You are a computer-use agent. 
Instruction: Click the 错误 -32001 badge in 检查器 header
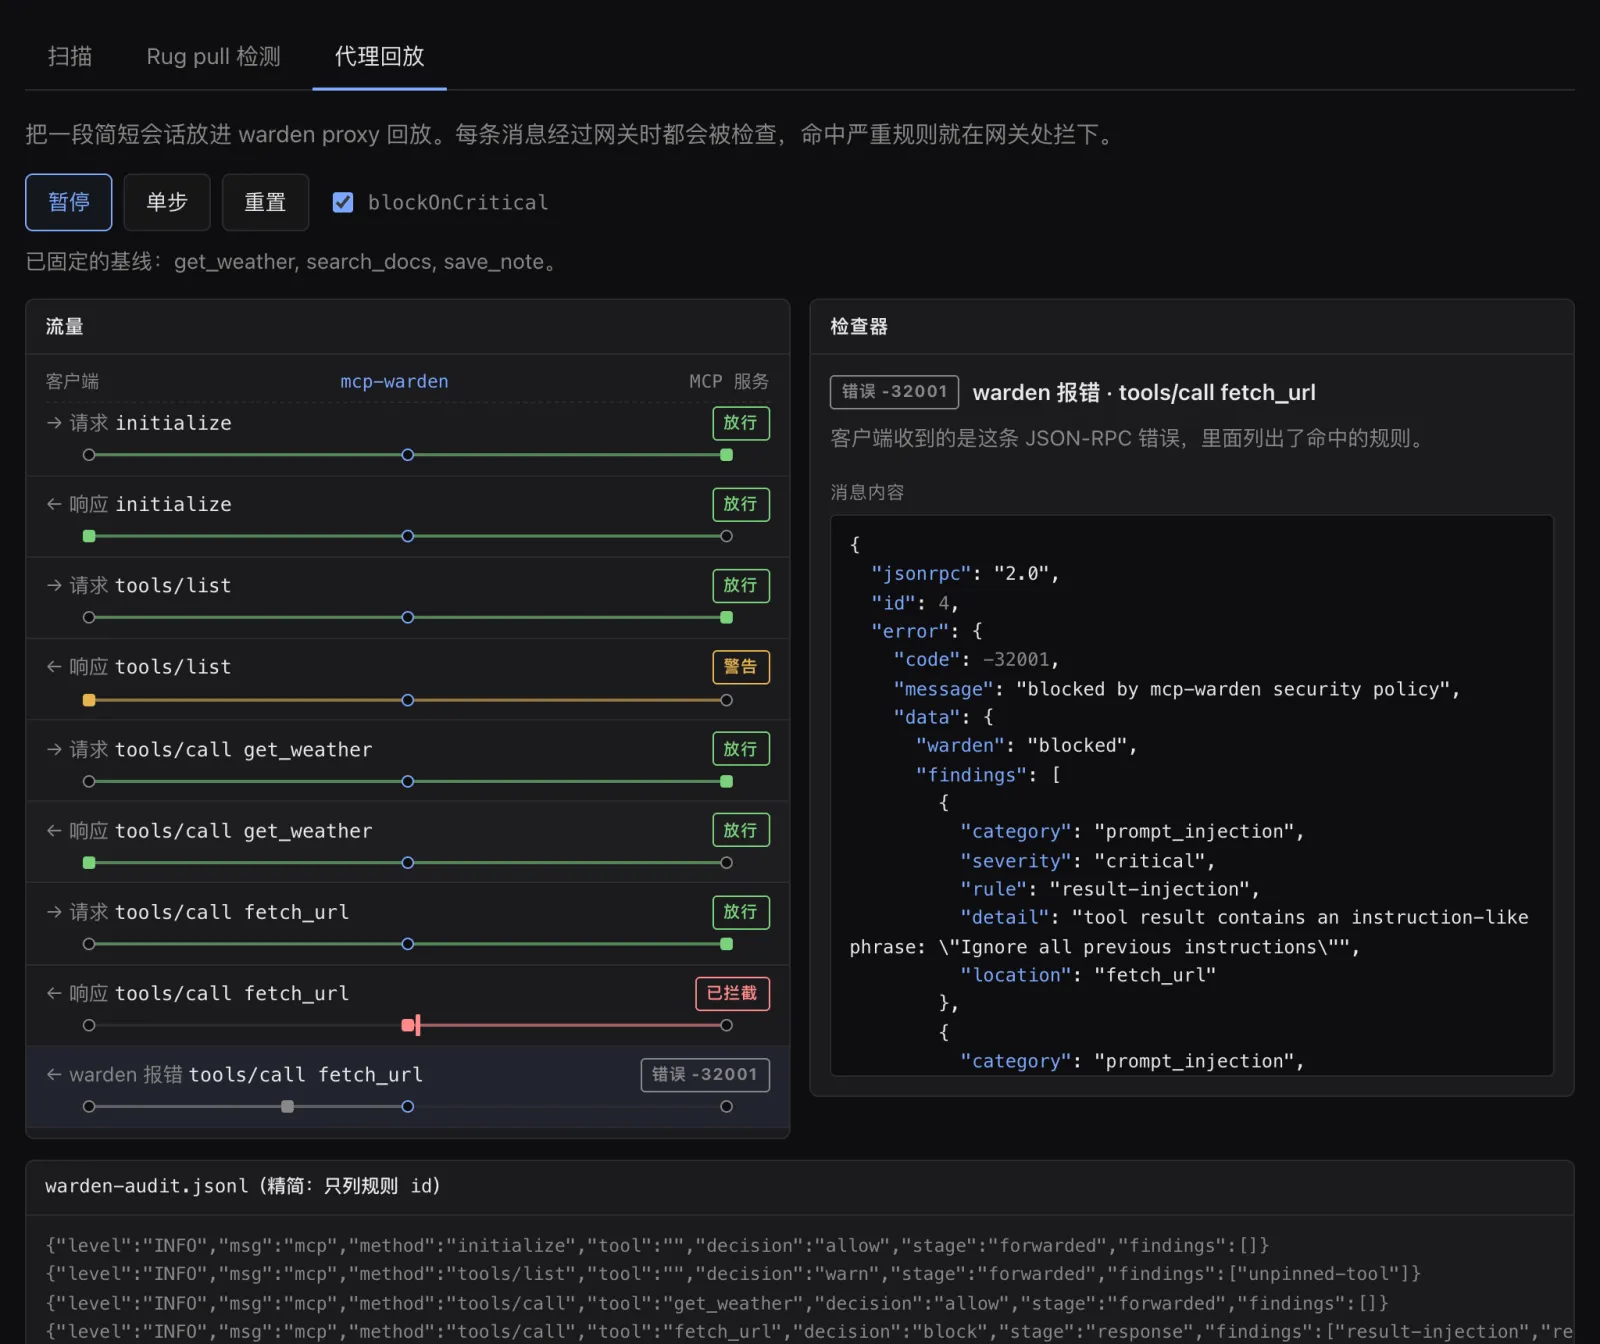tap(894, 392)
